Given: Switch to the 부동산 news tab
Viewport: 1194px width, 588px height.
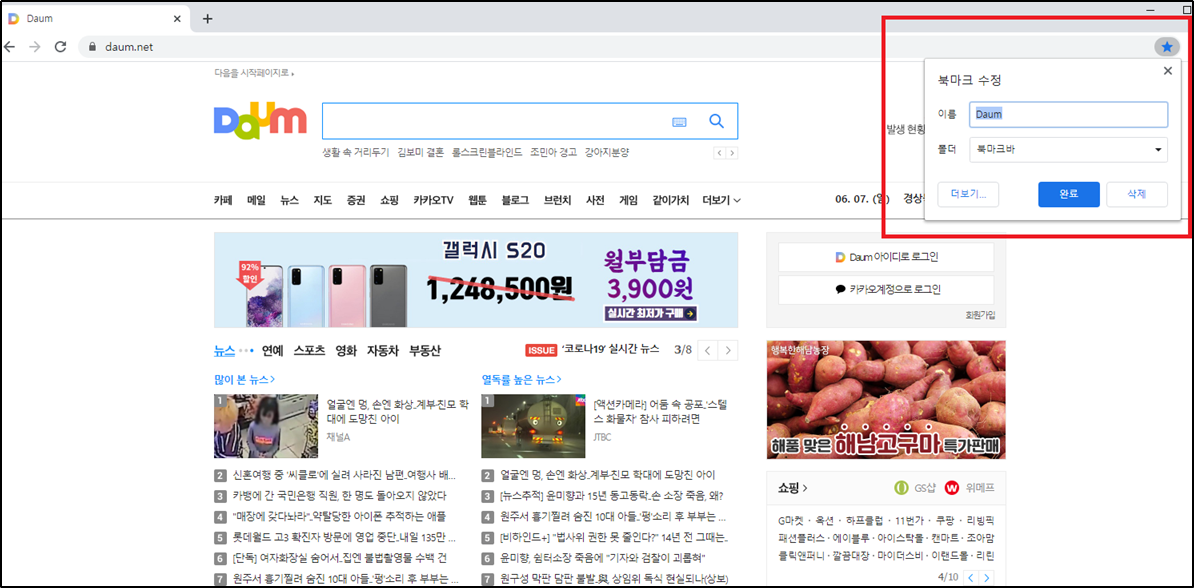Looking at the screenshot, I should coord(425,350).
